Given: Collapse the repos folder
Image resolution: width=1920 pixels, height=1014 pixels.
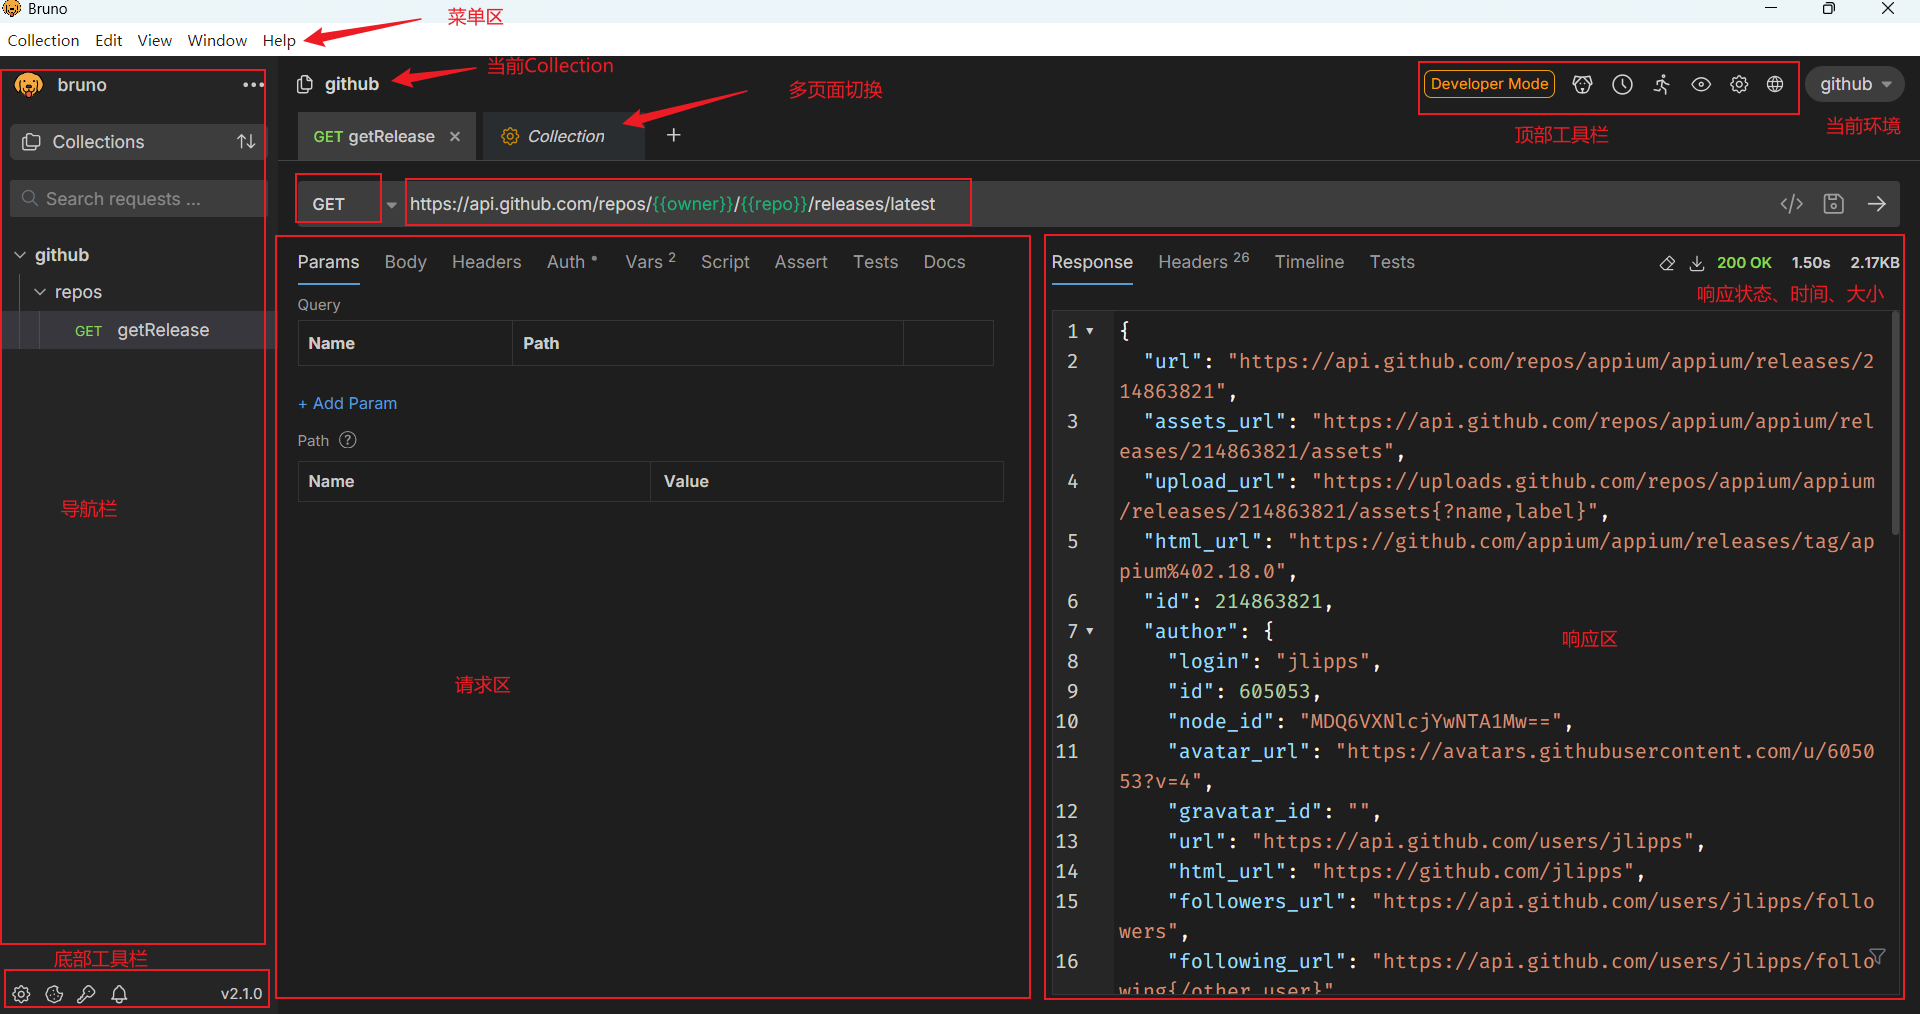Looking at the screenshot, I should [40, 292].
